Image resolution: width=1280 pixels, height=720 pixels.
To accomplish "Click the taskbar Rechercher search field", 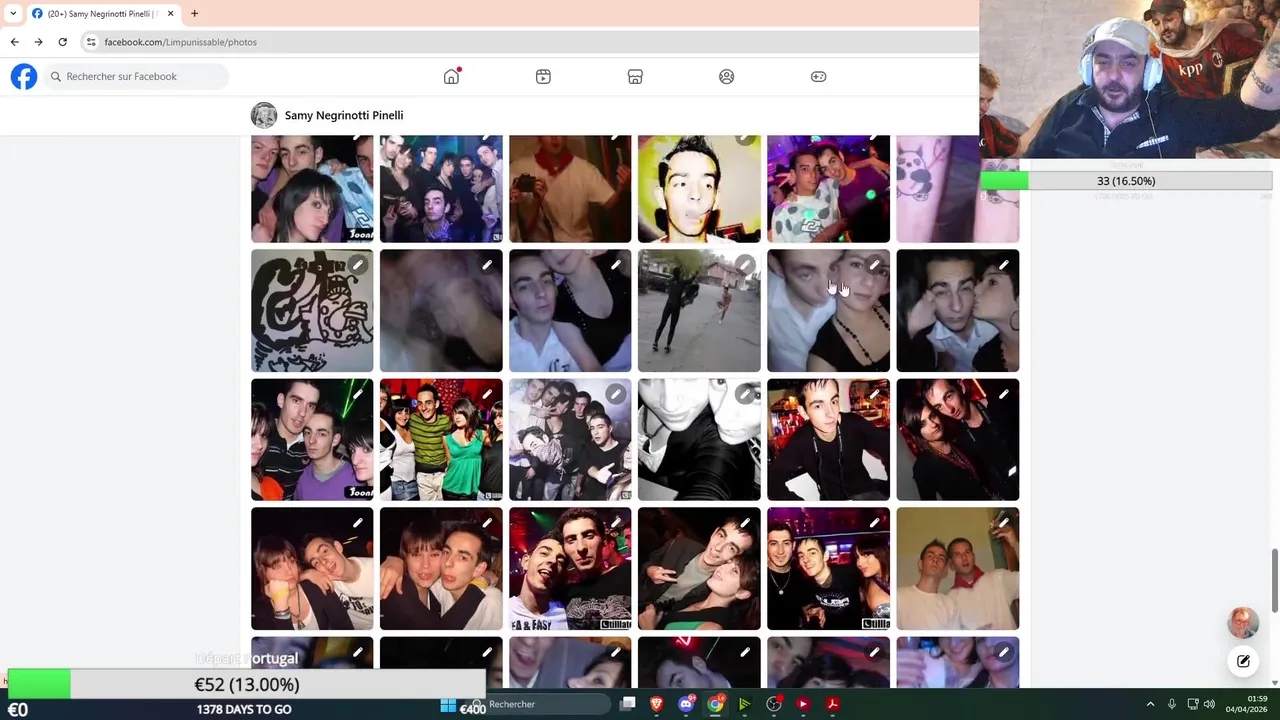I will [540, 704].
